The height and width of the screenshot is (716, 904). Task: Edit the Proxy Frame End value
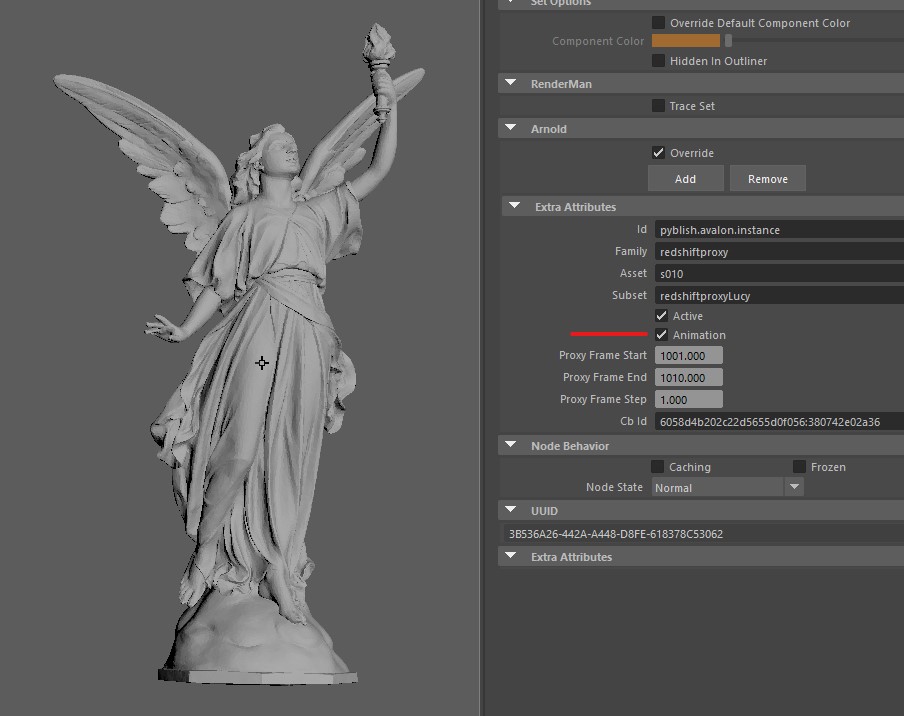pyautogui.click(x=688, y=377)
